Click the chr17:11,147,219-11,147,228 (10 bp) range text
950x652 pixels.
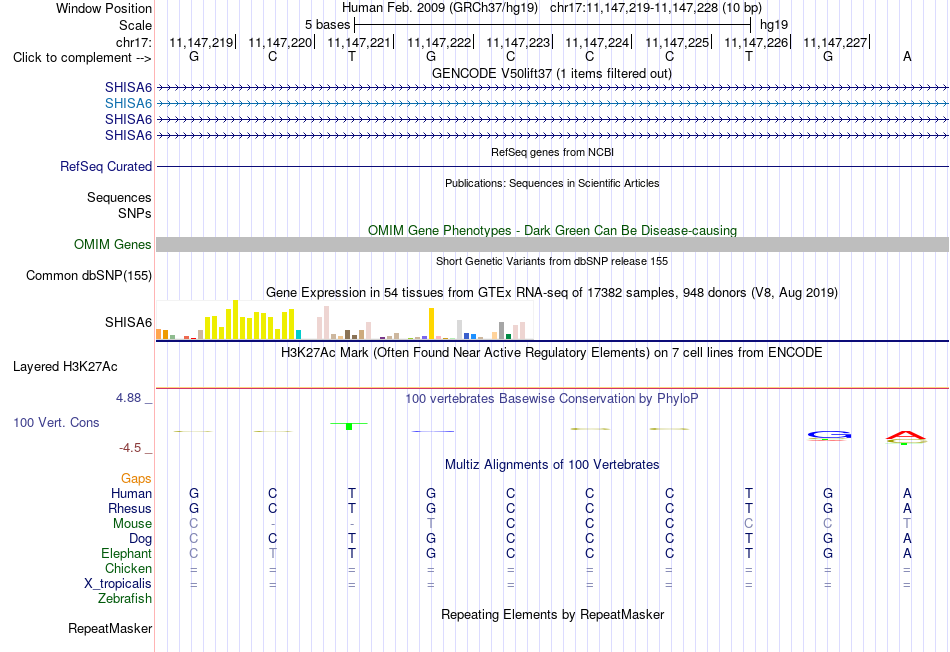point(656,8)
